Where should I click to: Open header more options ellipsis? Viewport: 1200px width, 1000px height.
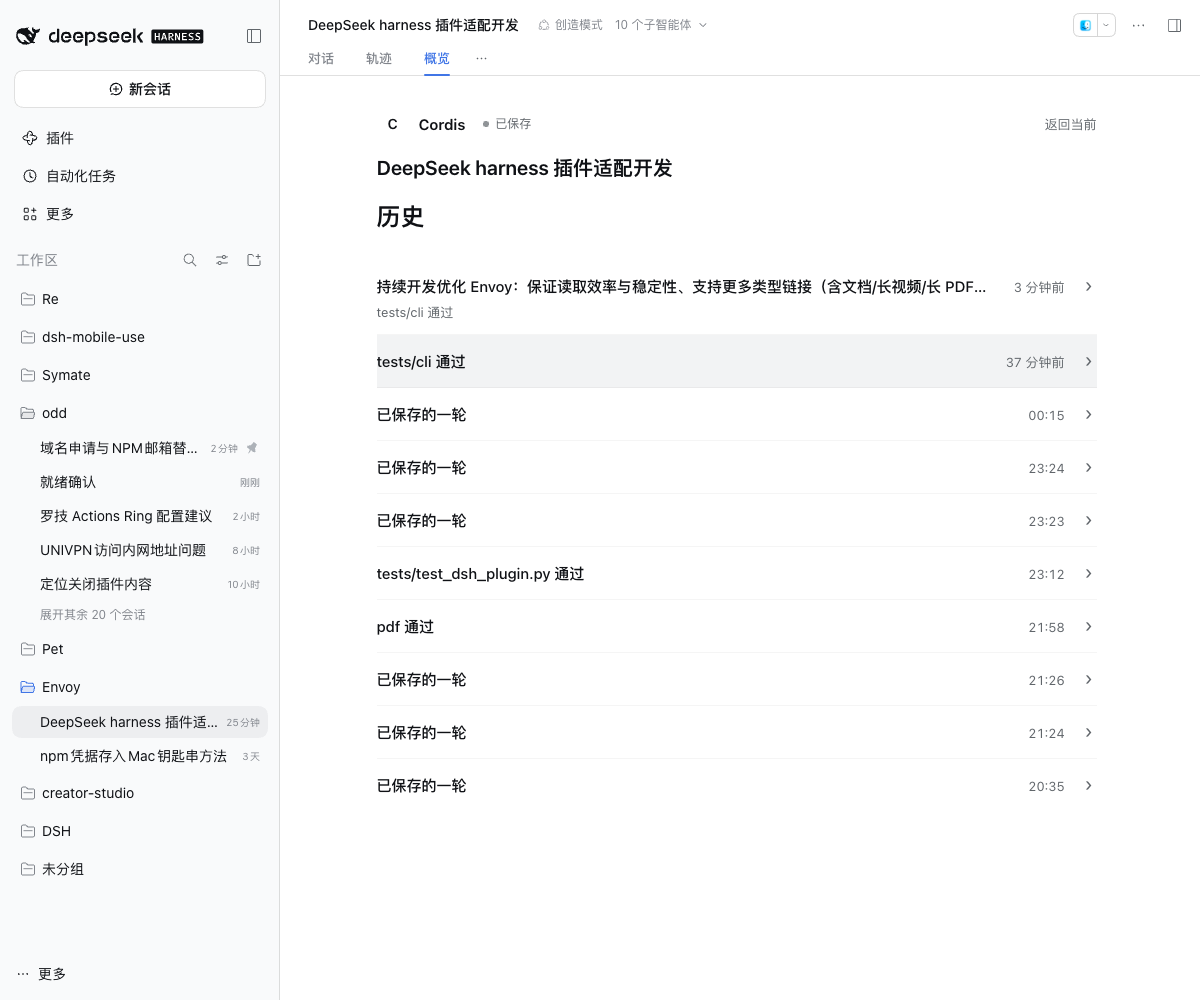tap(1138, 25)
